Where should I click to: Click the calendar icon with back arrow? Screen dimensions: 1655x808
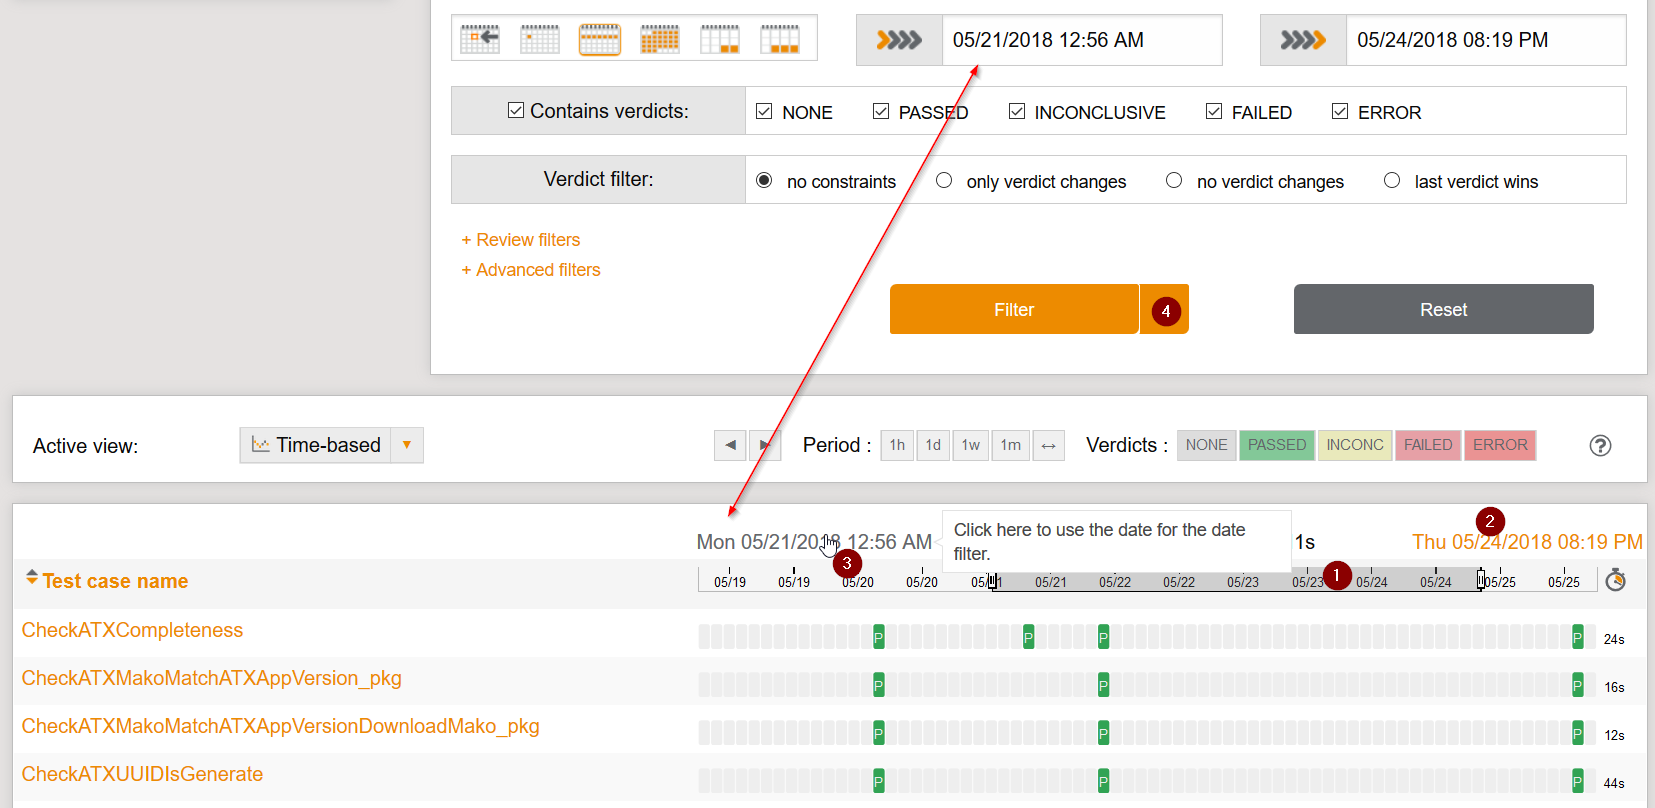[480, 40]
